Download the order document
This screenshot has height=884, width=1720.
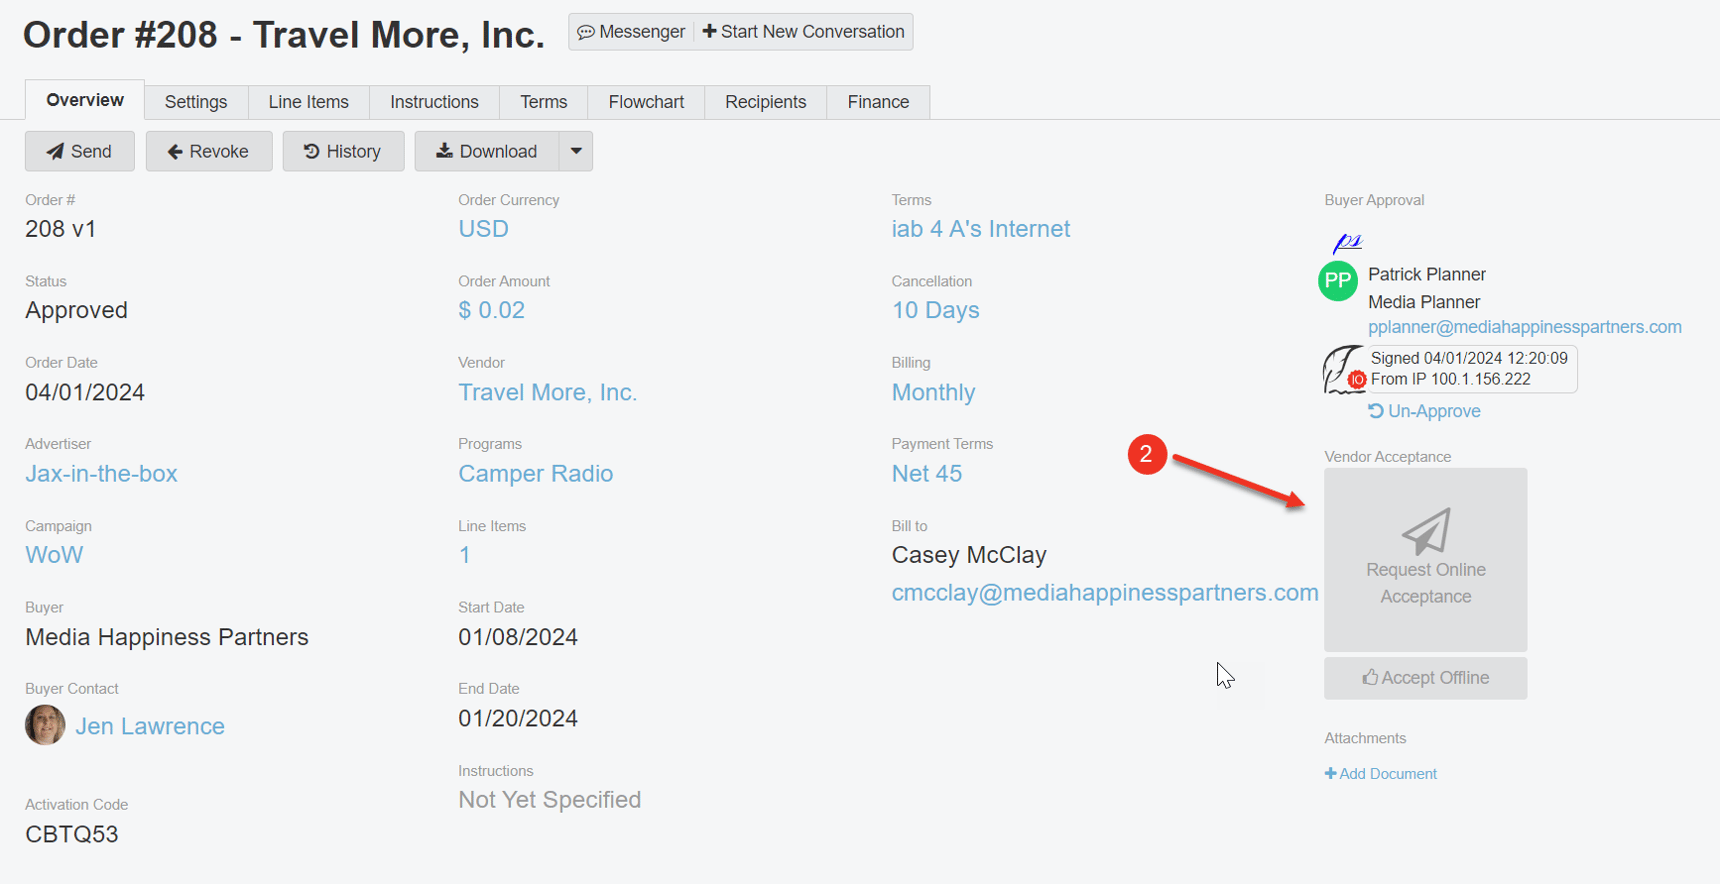point(487,151)
